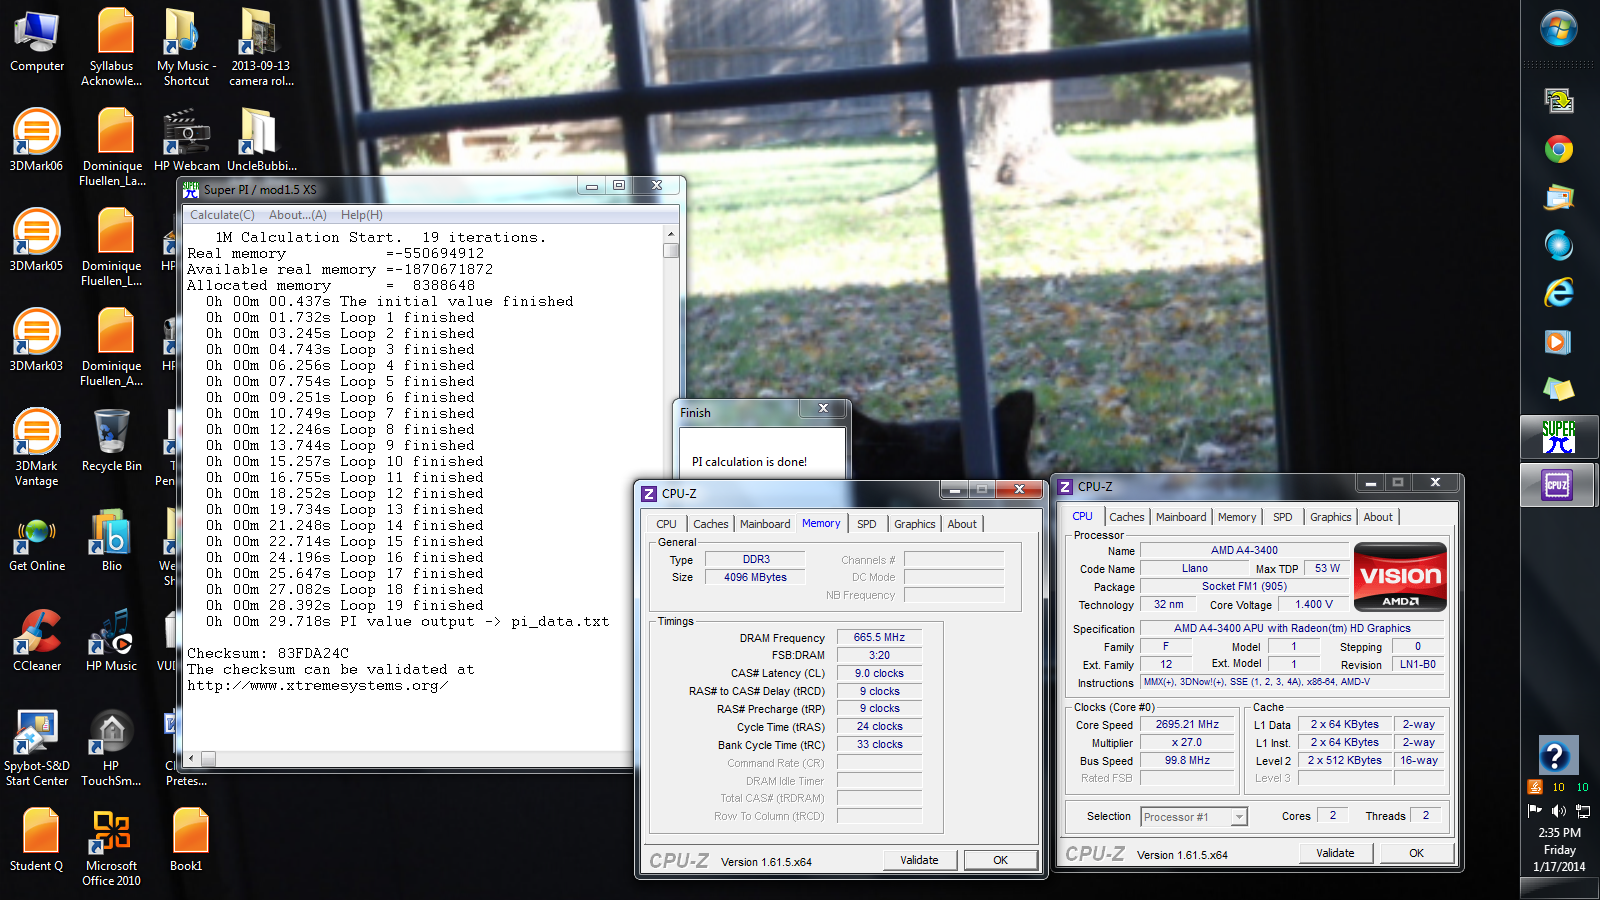Click the AMD Vision logo in CPU-Z
1600x900 pixels.
[1400, 576]
